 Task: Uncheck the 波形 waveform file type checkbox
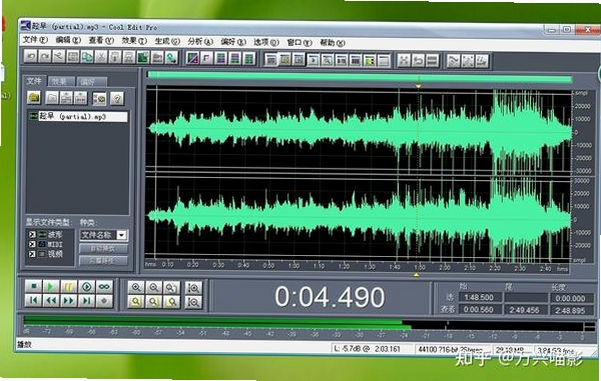(x=32, y=234)
